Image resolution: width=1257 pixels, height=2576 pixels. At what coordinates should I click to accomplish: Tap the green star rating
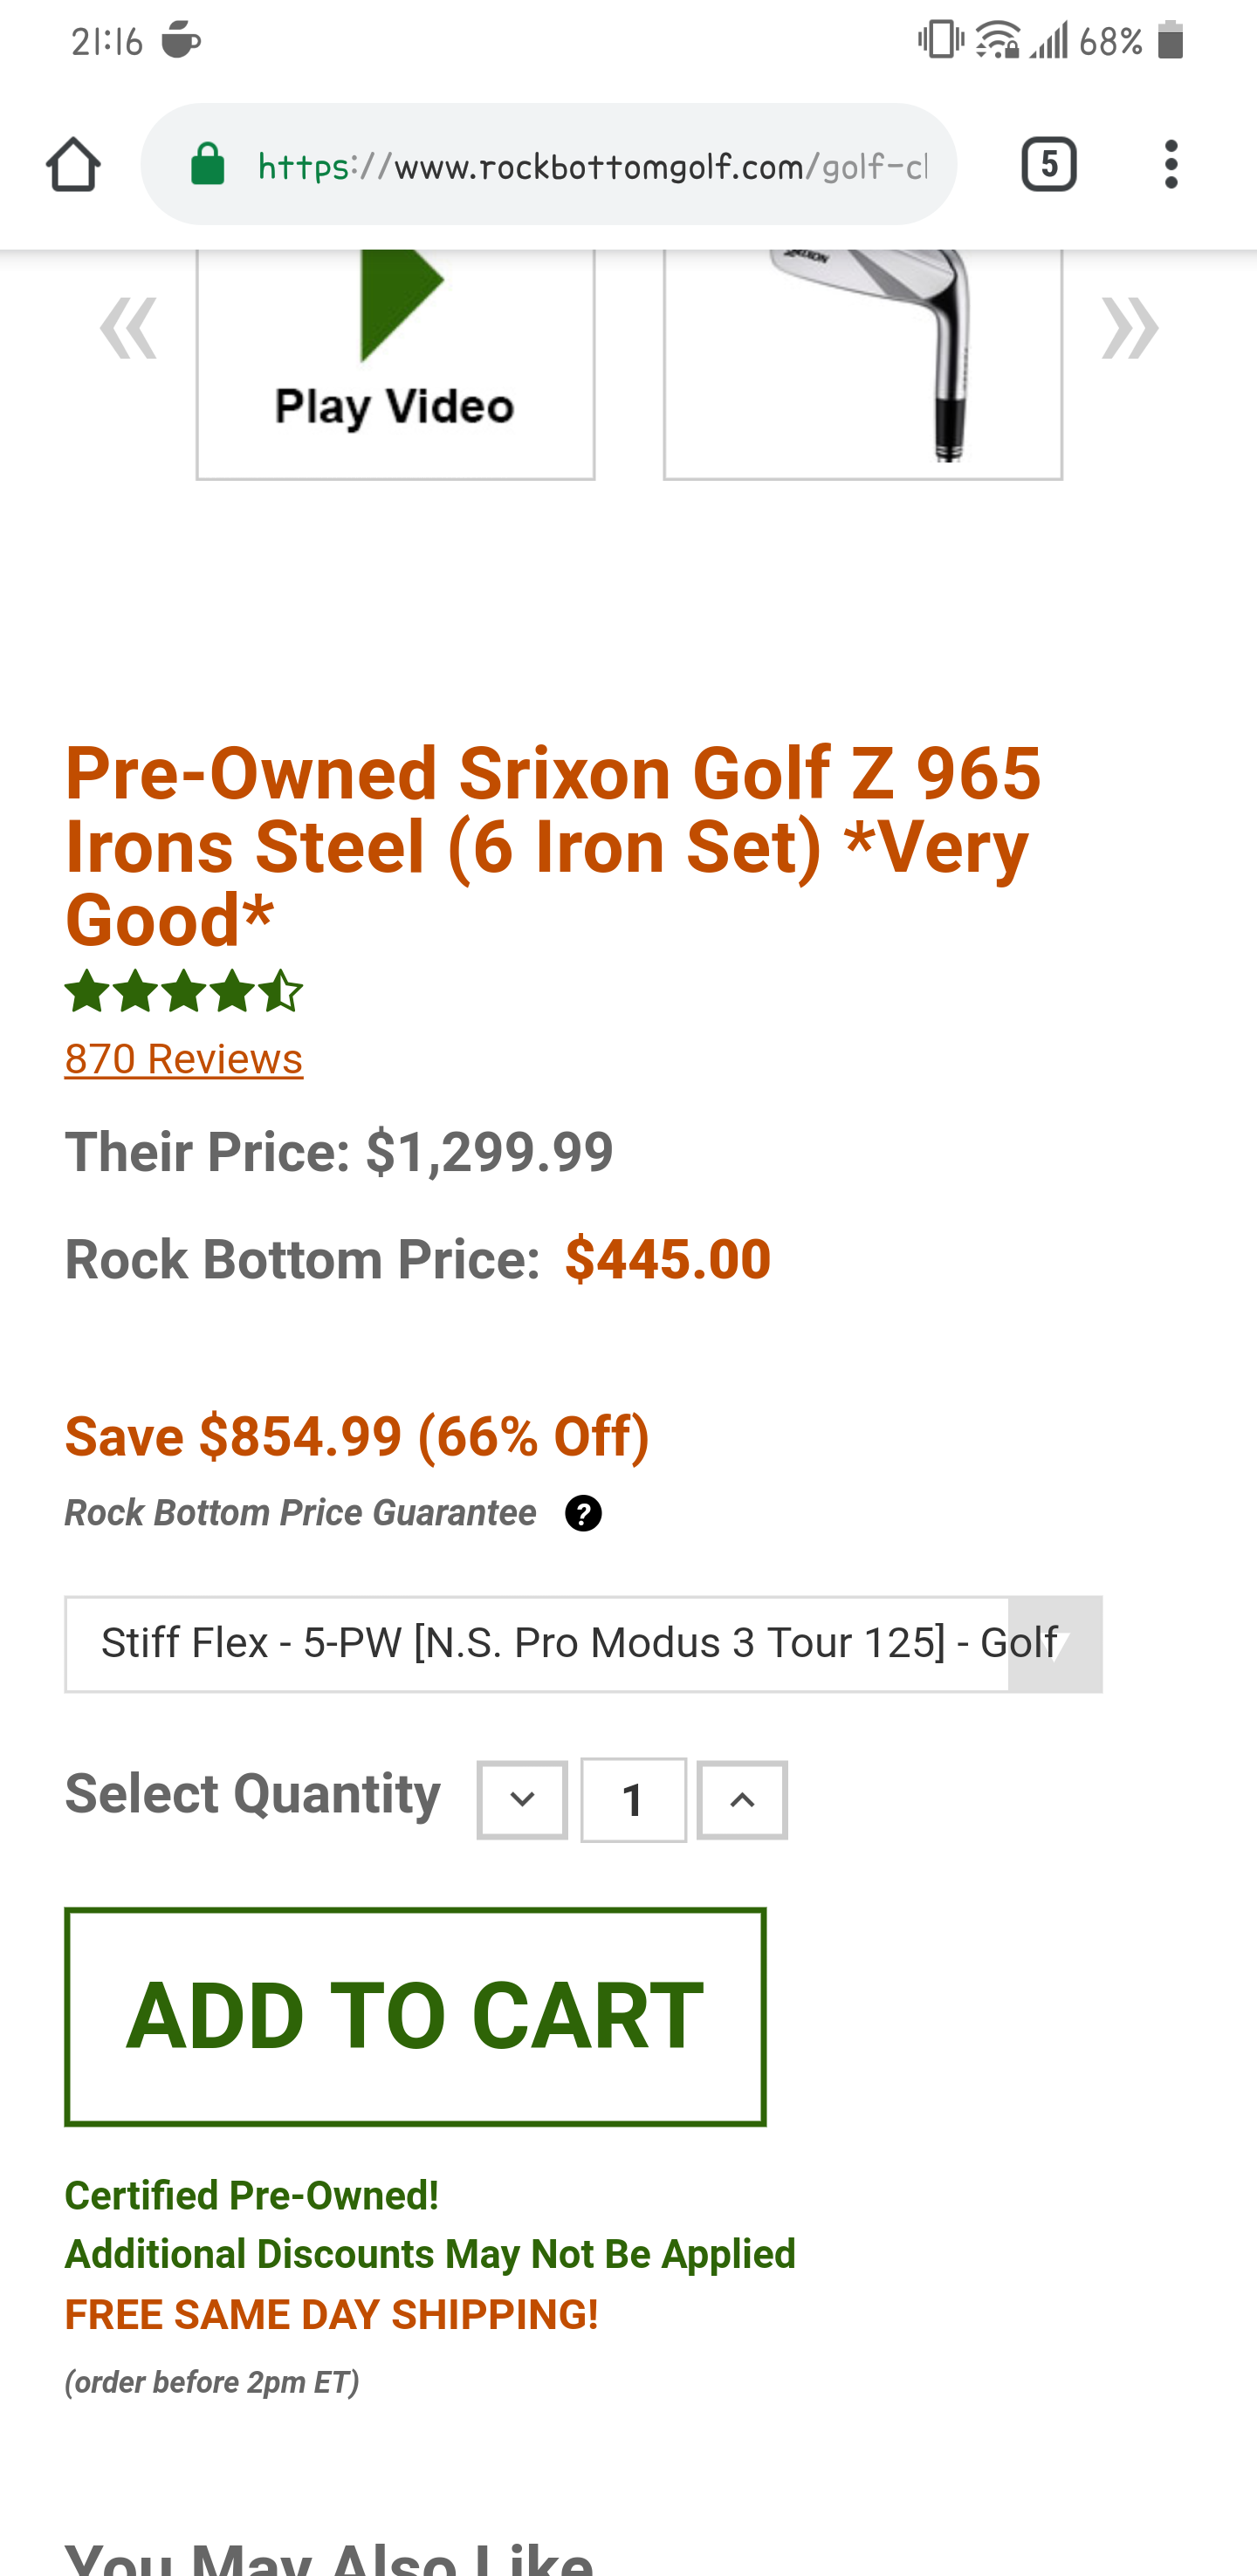183,991
